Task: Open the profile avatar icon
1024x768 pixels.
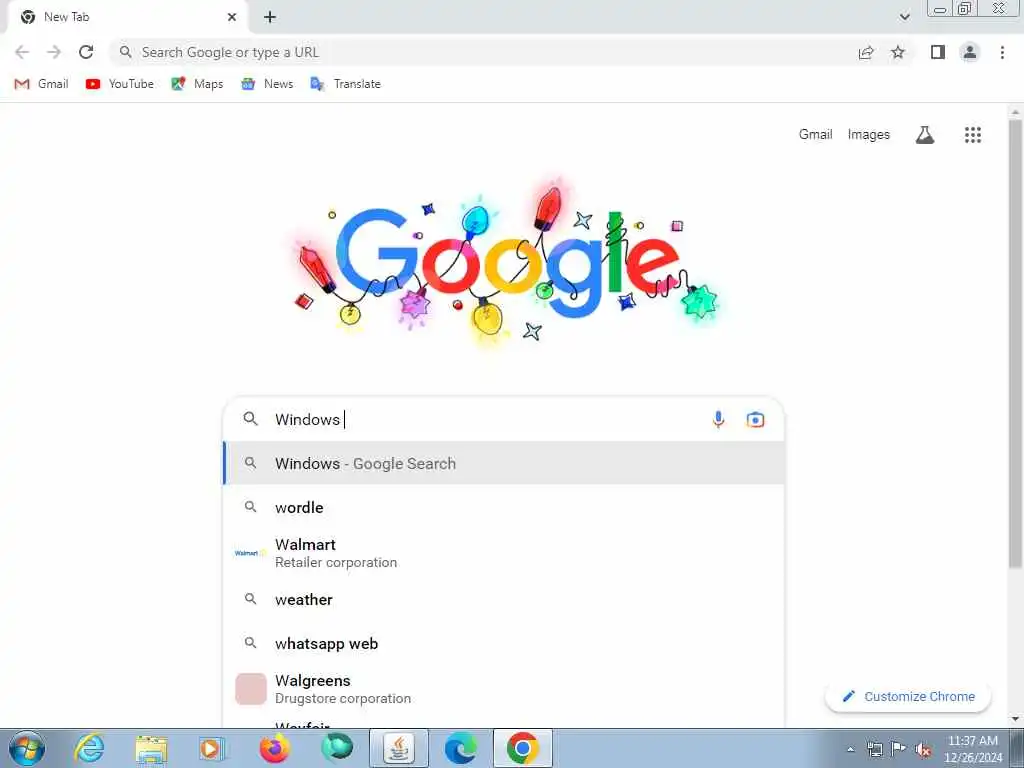Action: coord(970,52)
